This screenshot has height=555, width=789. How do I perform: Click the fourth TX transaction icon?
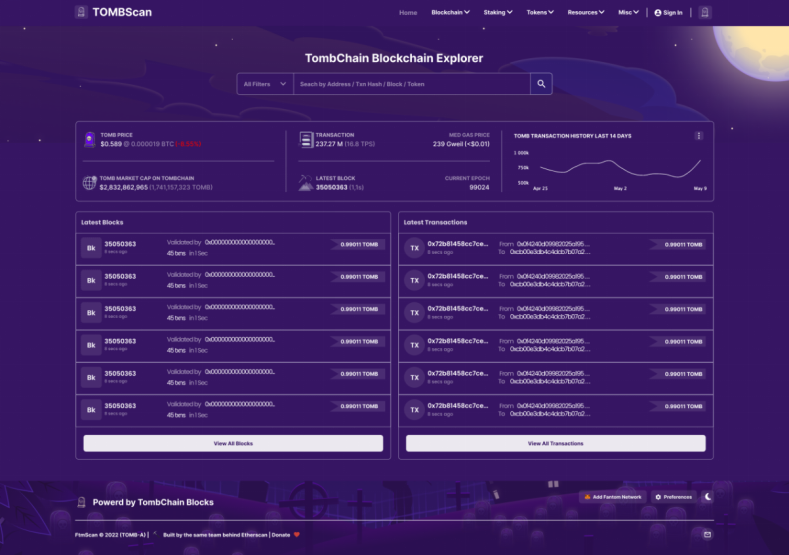pyautogui.click(x=415, y=345)
